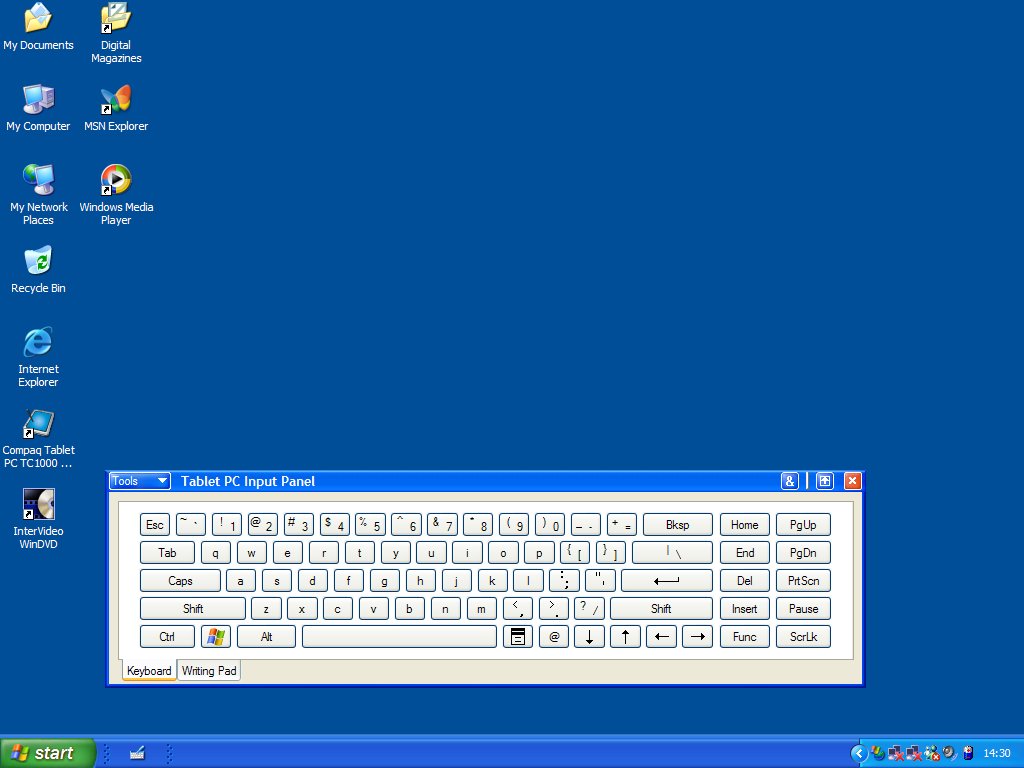This screenshot has width=1024, height=768.
Task: Open the My Documents desktop icon
Action: pyautogui.click(x=38, y=27)
